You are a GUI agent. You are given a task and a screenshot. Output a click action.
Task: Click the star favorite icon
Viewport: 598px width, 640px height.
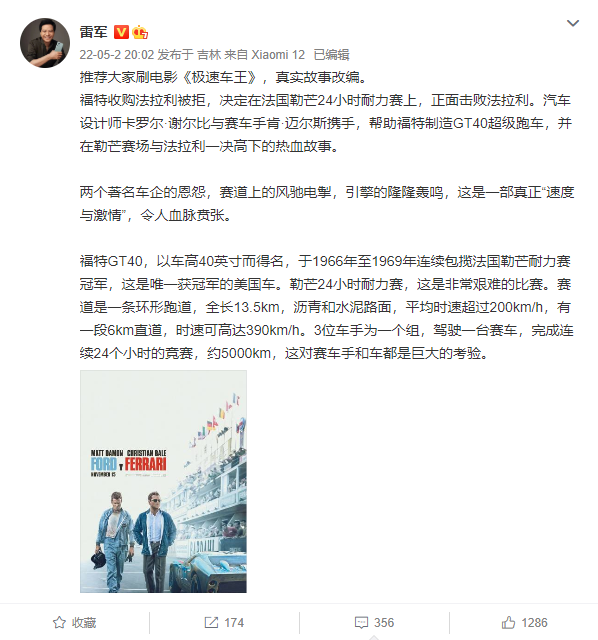pos(59,622)
